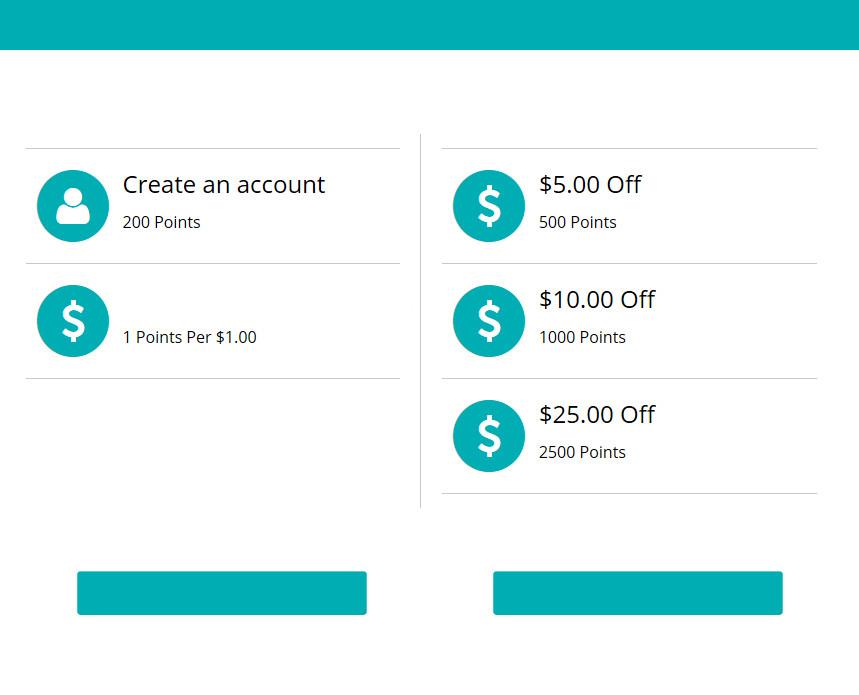Click the 2500 Points label
This screenshot has width=859, height=695.
[x=582, y=452]
